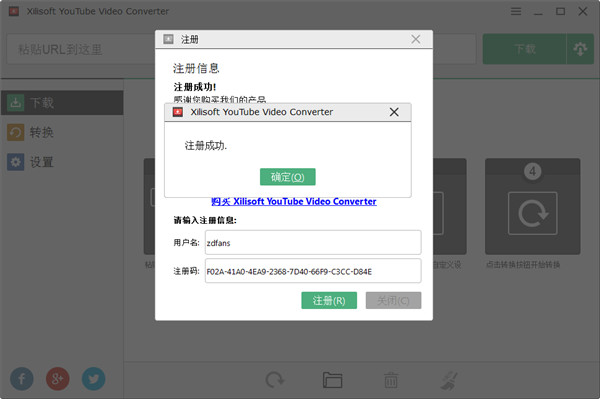This screenshot has width=600, height=399.
Task: Click the Xilisoft app logo in main title bar
Action: pyautogui.click(x=14, y=11)
